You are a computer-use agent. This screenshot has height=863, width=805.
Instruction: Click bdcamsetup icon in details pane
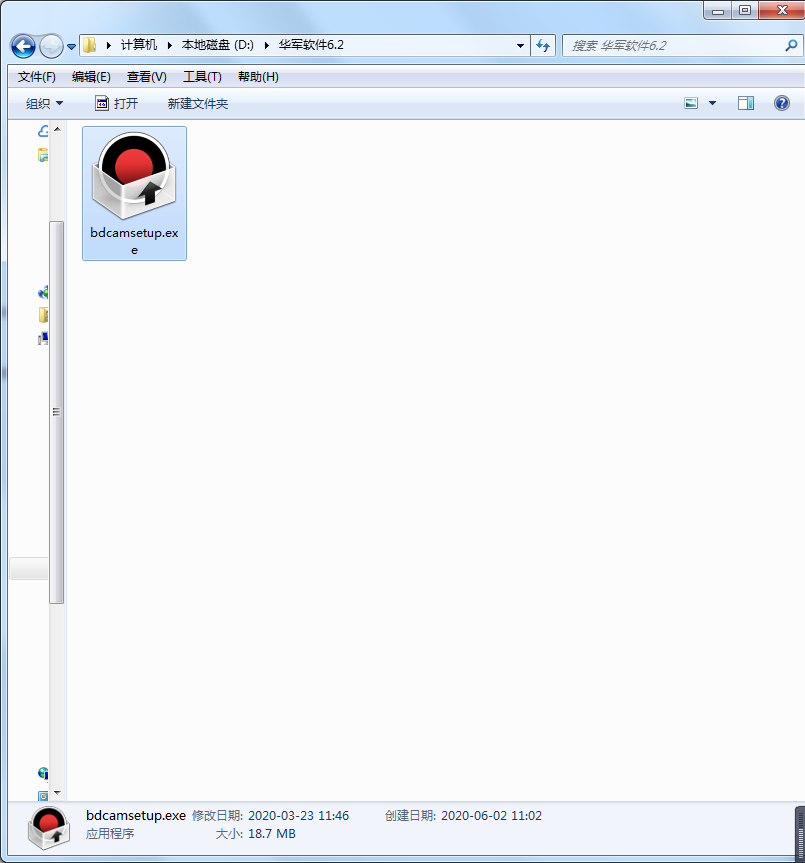pyautogui.click(x=47, y=826)
